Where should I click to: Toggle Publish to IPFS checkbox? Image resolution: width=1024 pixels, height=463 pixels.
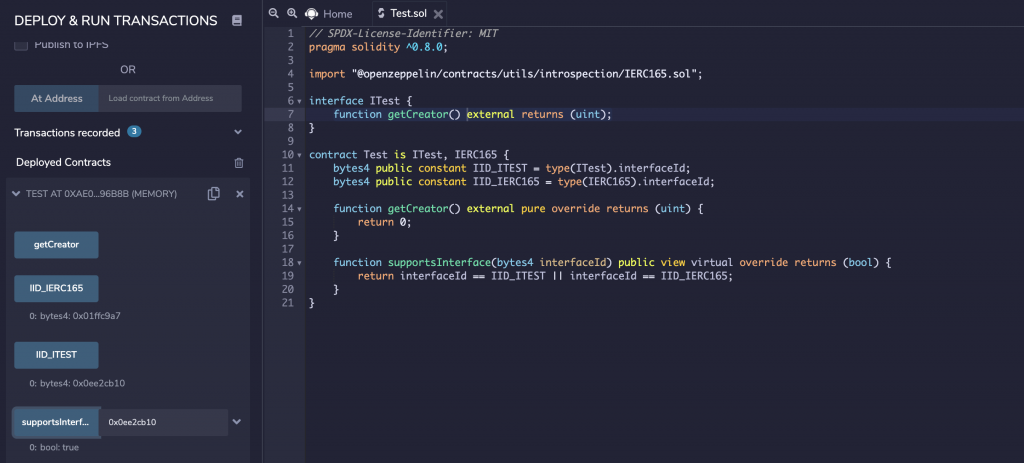pyautogui.click(x=21, y=44)
